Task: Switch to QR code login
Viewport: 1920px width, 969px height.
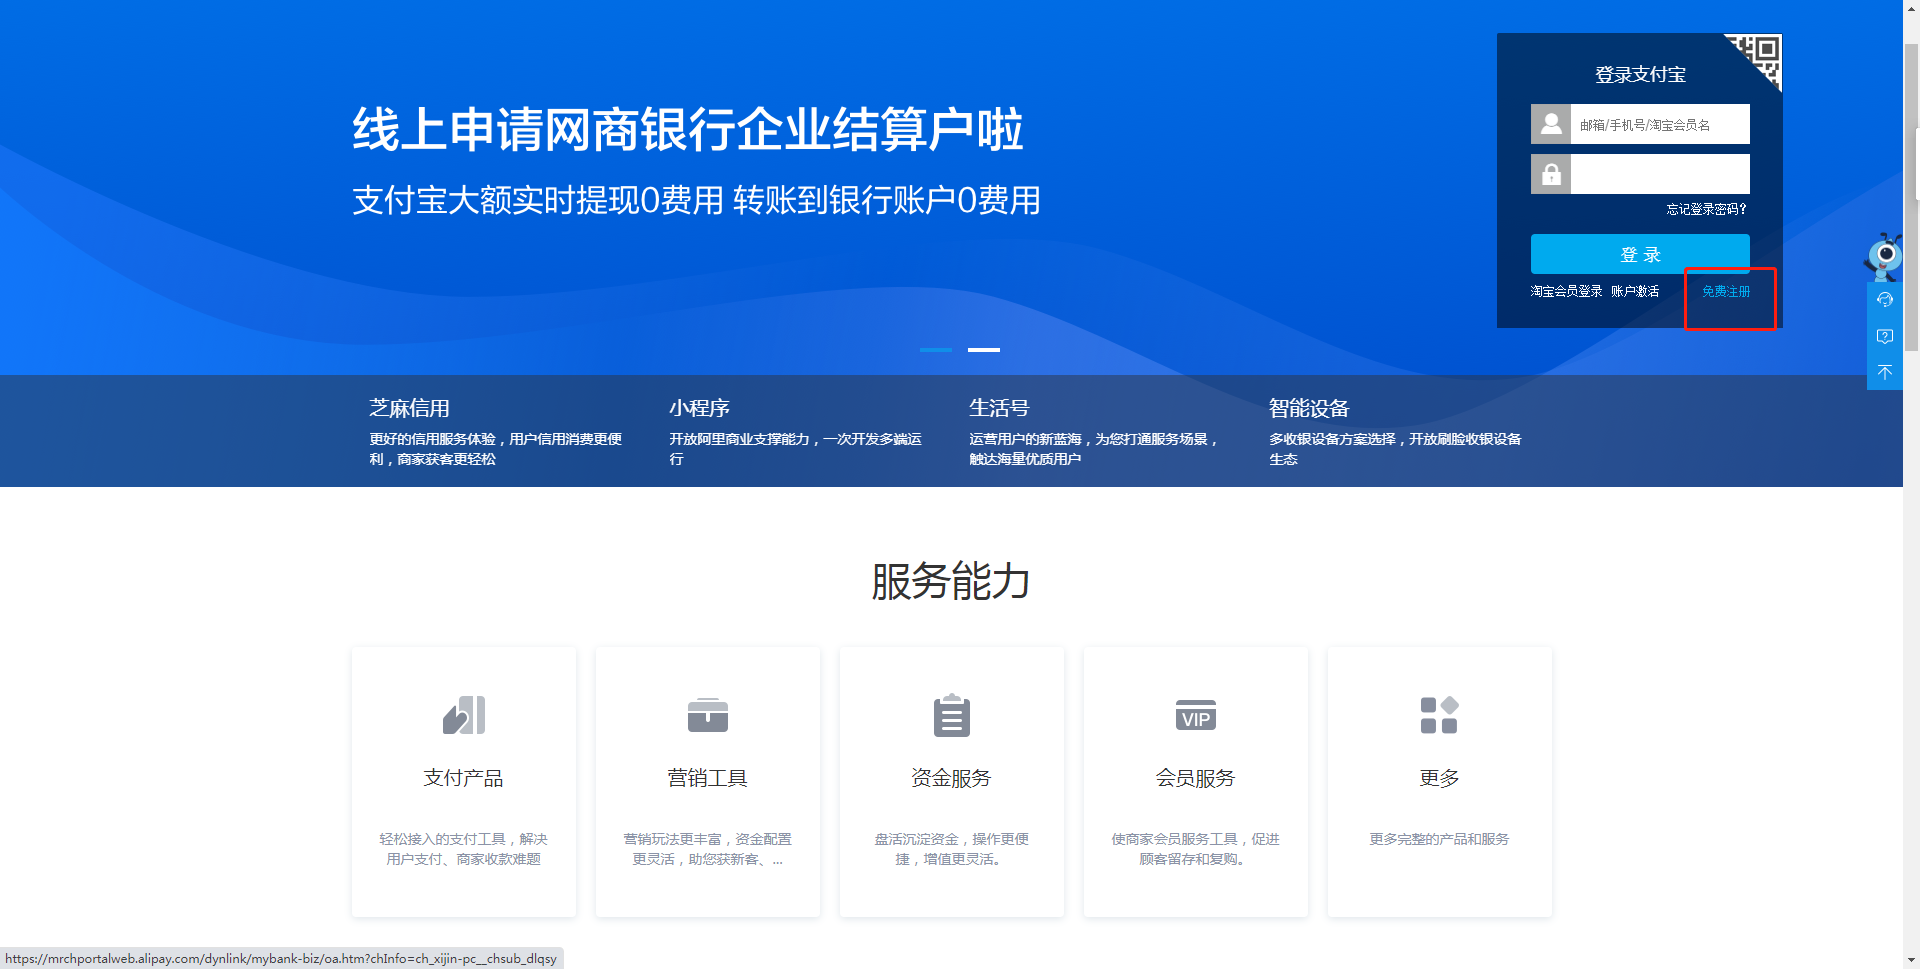Action: 1761,57
